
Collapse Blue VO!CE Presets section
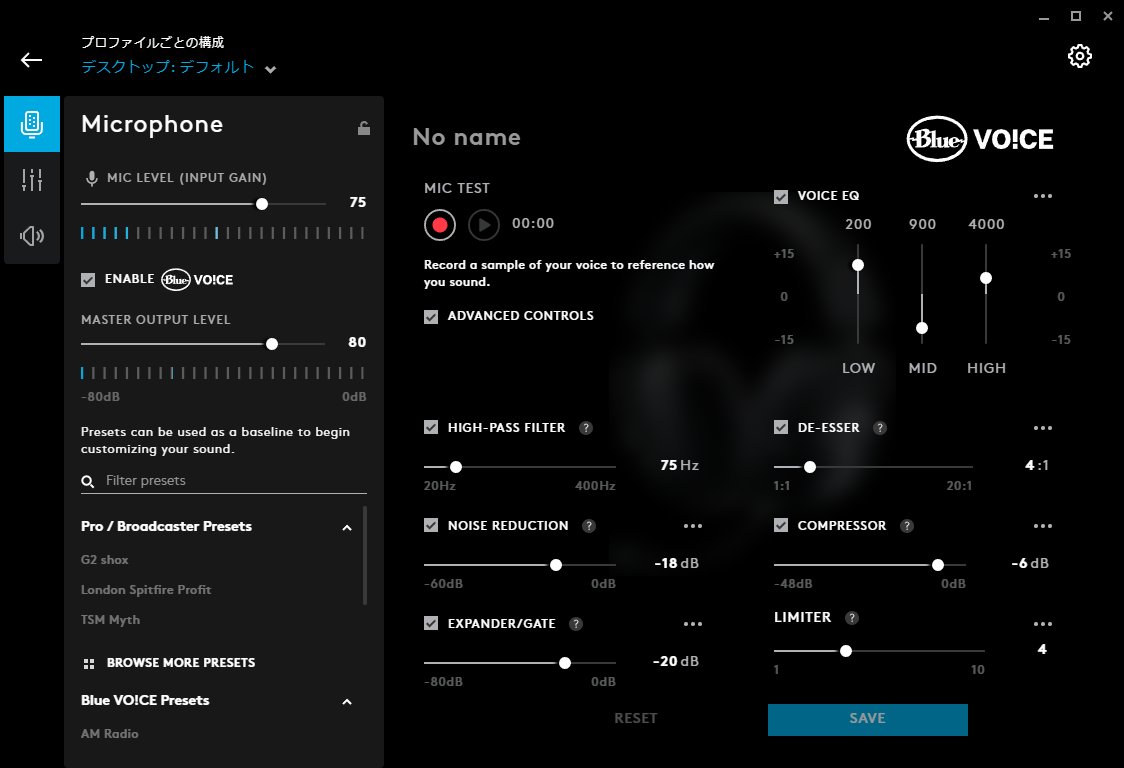[x=347, y=702]
